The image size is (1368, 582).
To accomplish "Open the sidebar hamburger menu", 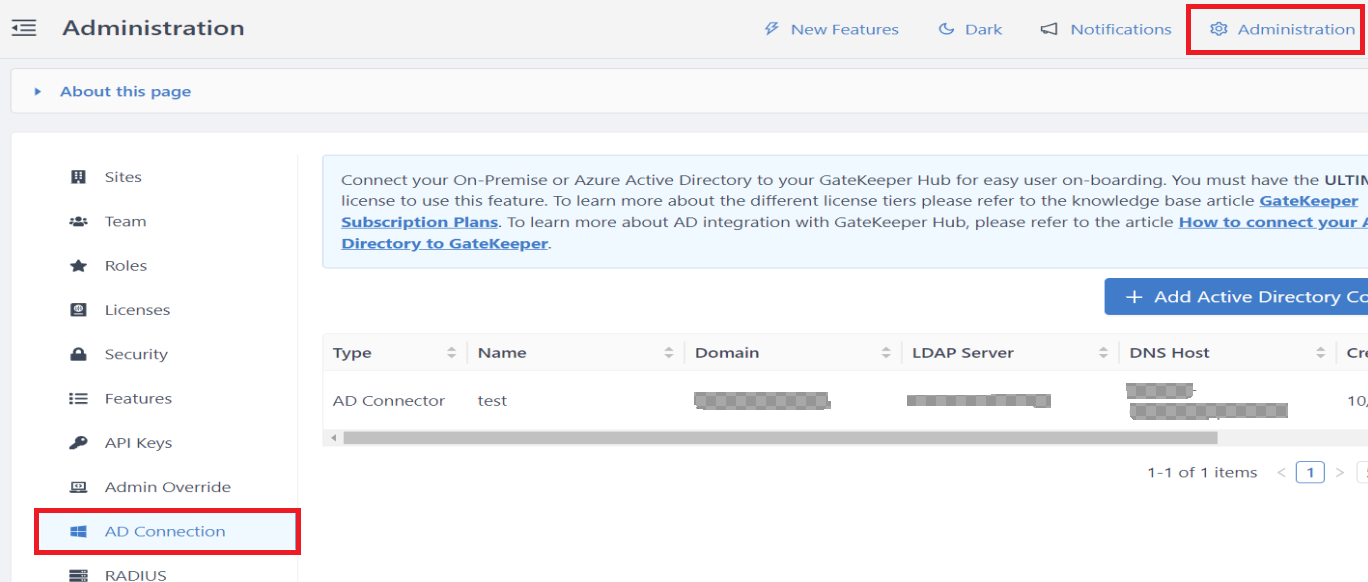I will [24, 28].
